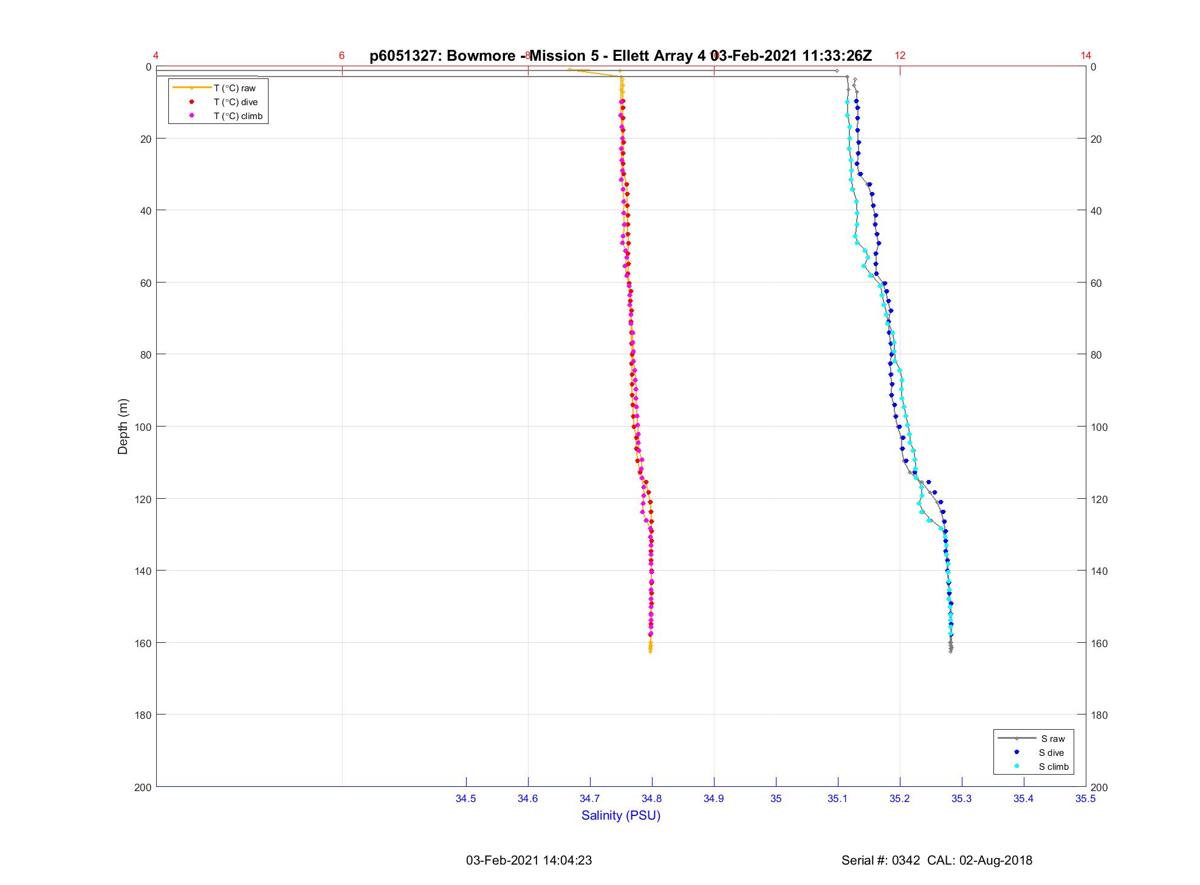Click the 'Salinity (PSU)' axis label
Image resolution: width=1200 pixels, height=885 pixels.
pyautogui.click(x=621, y=815)
